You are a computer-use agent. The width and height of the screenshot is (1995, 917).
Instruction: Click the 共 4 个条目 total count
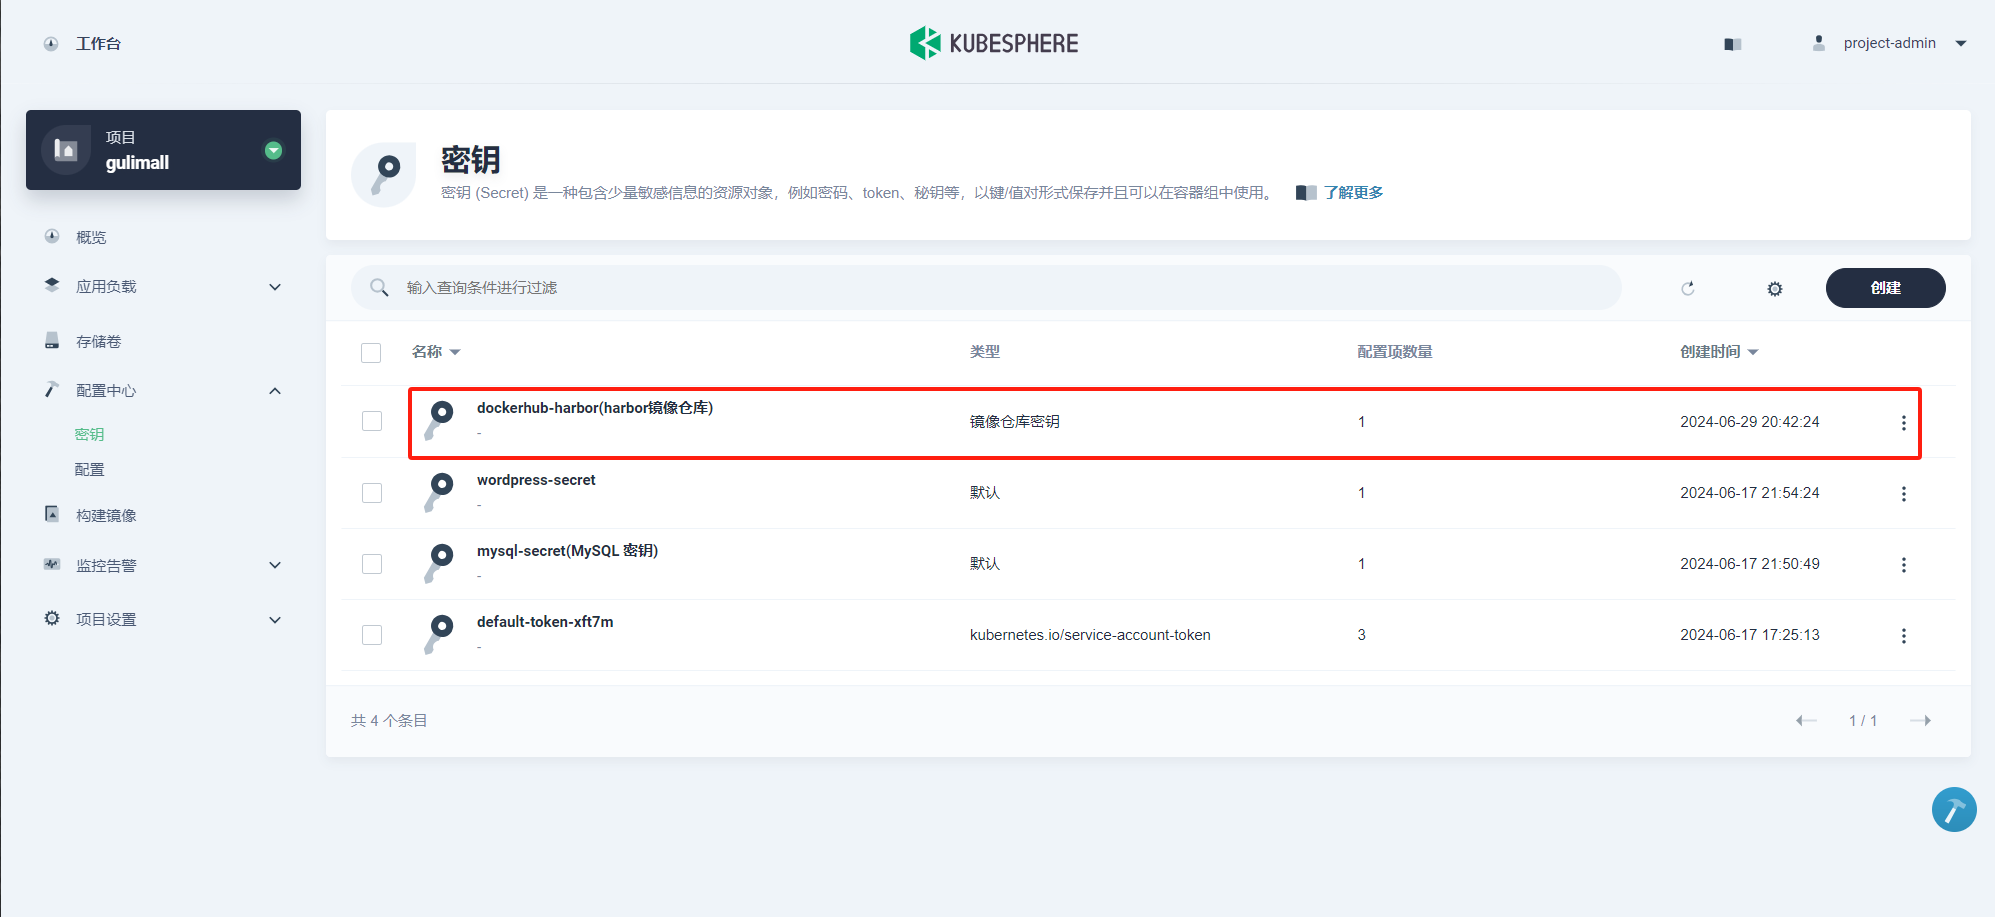pyautogui.click(x=389, y=721)
